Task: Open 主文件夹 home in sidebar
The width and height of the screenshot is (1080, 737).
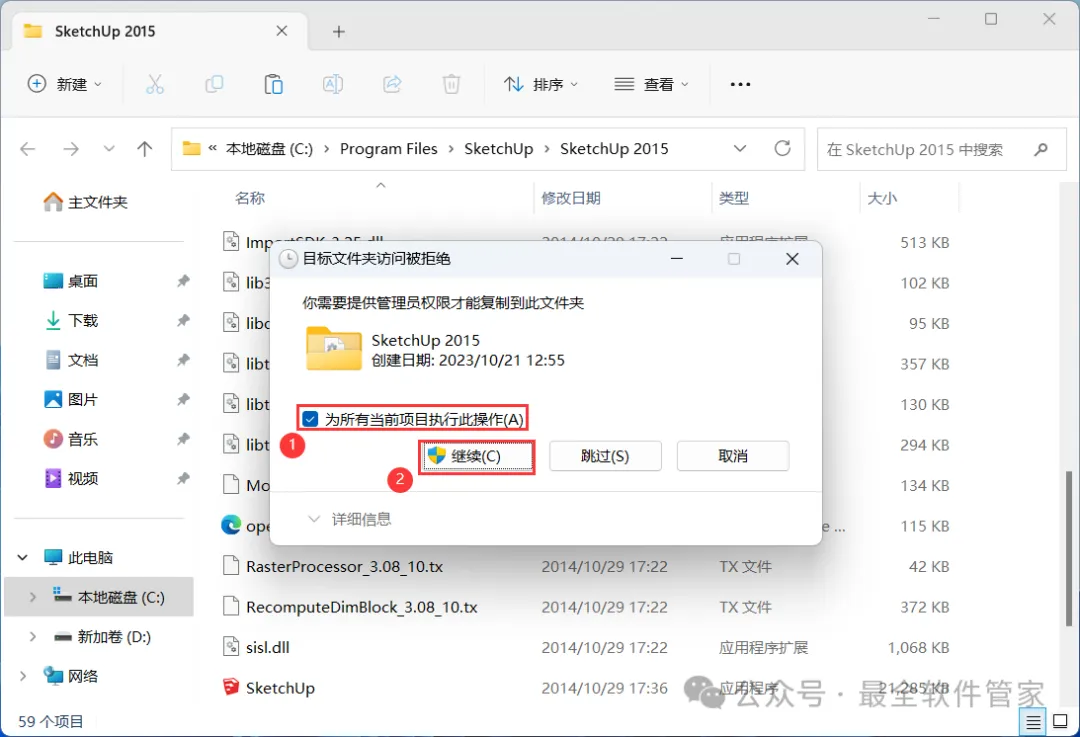Action: coord(85,202)
